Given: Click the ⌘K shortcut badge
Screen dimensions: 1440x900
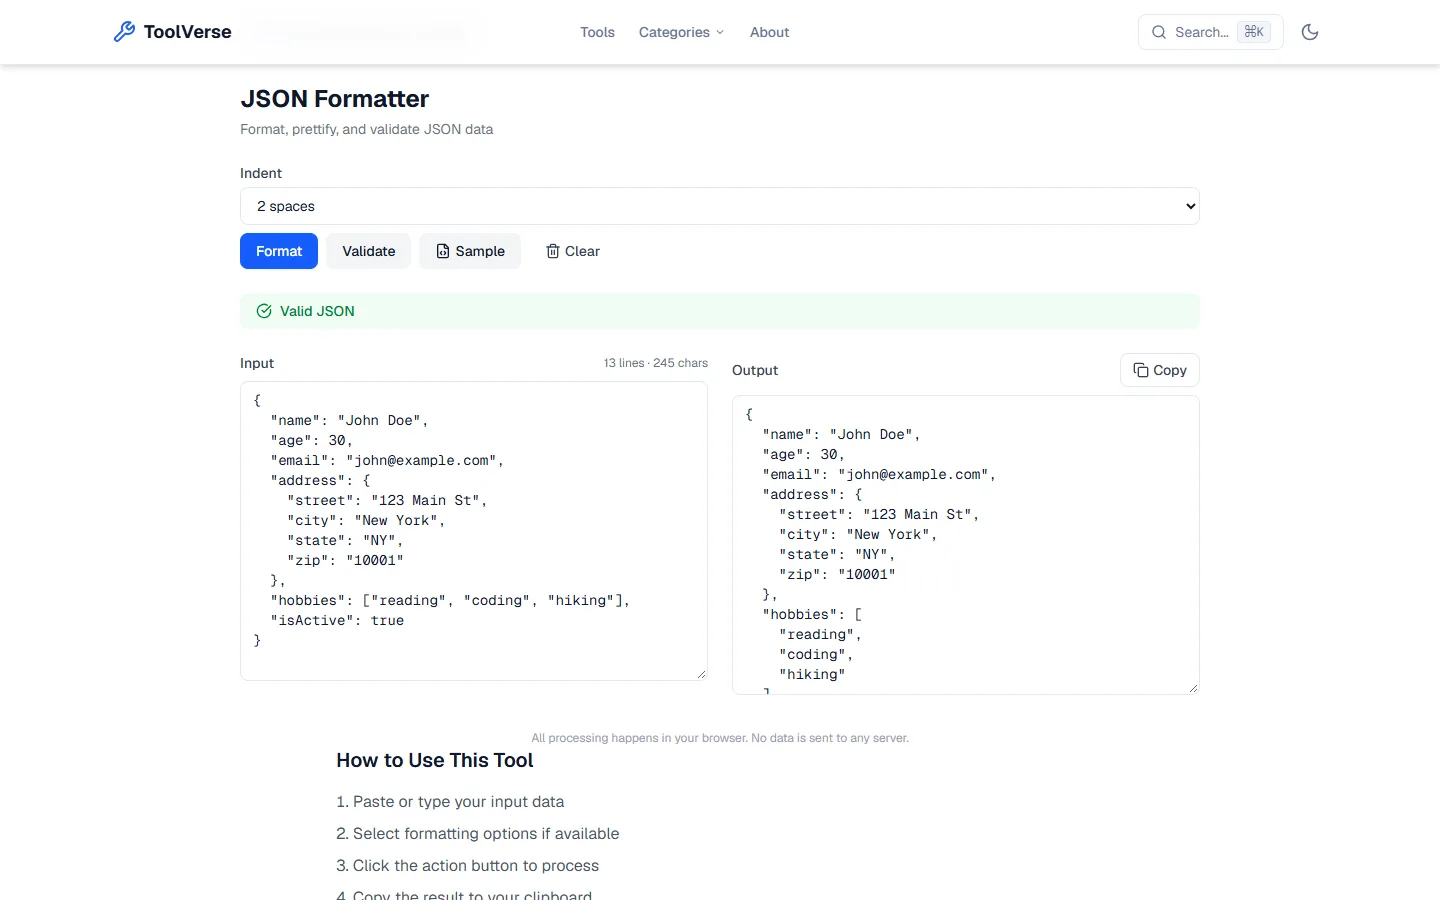Looking at the screenshot, I should tap(1254, 32).
